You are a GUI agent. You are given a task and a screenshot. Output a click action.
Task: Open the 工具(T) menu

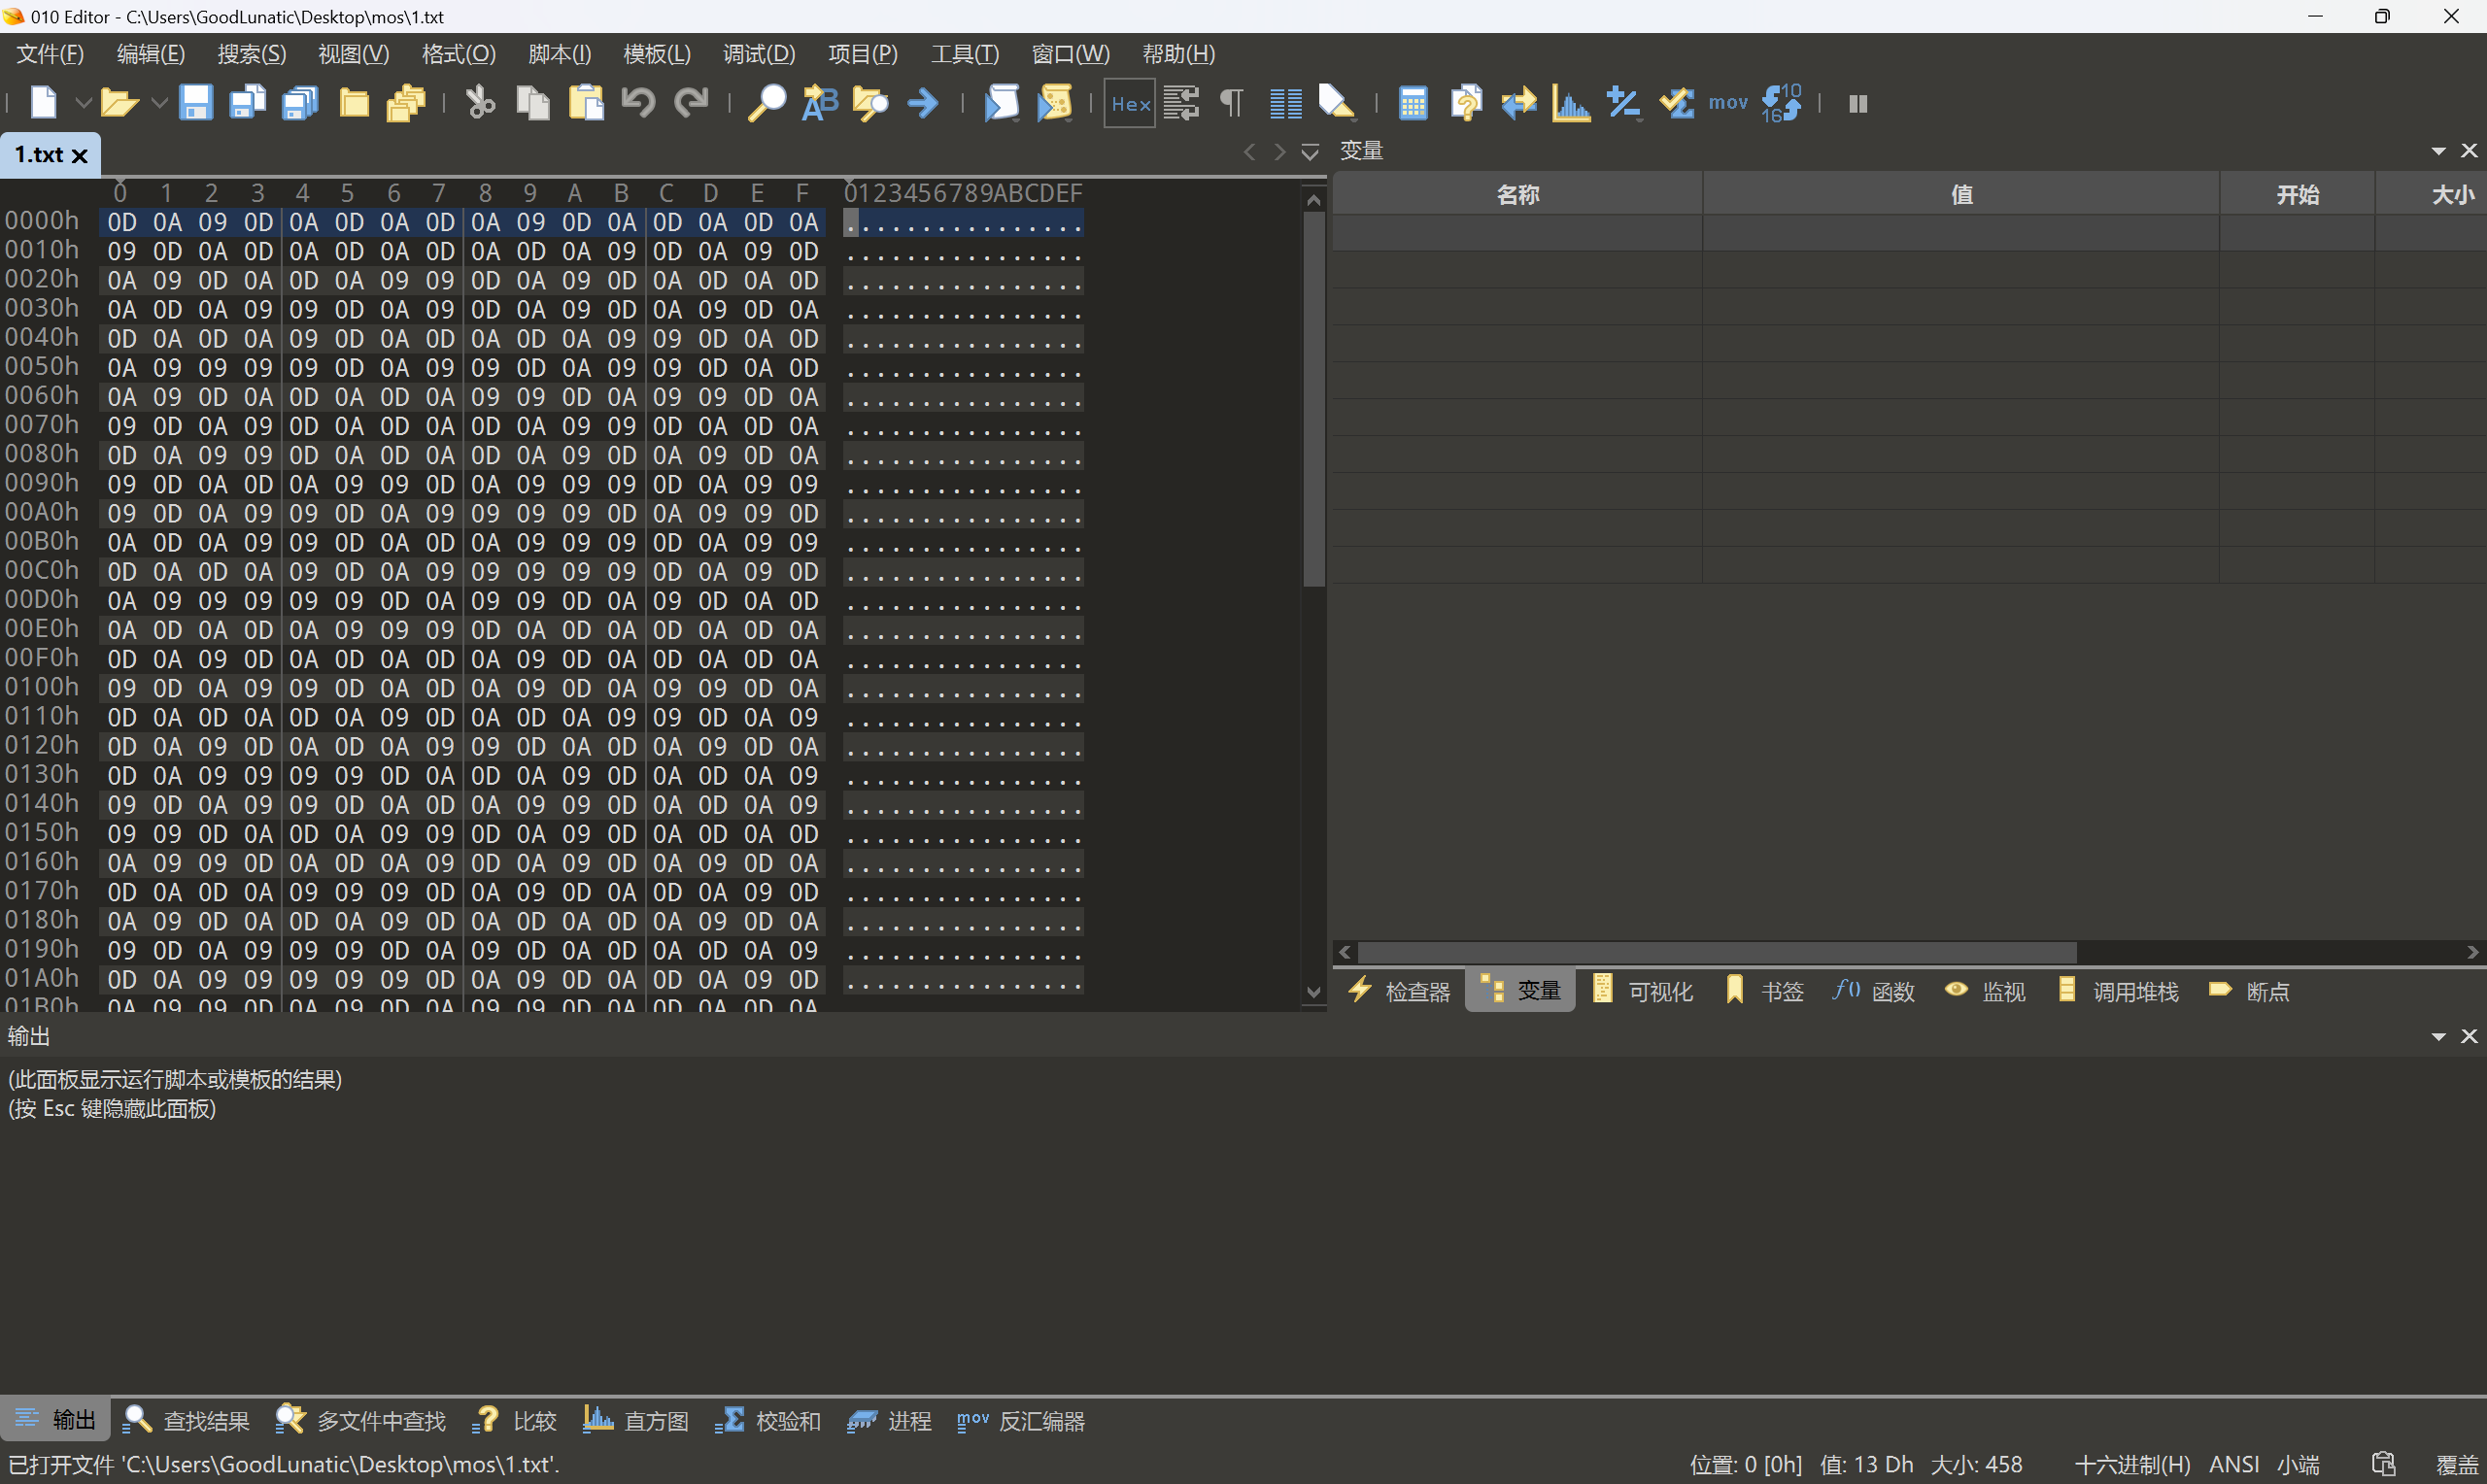pyautogui.click(x=965, y=54)
